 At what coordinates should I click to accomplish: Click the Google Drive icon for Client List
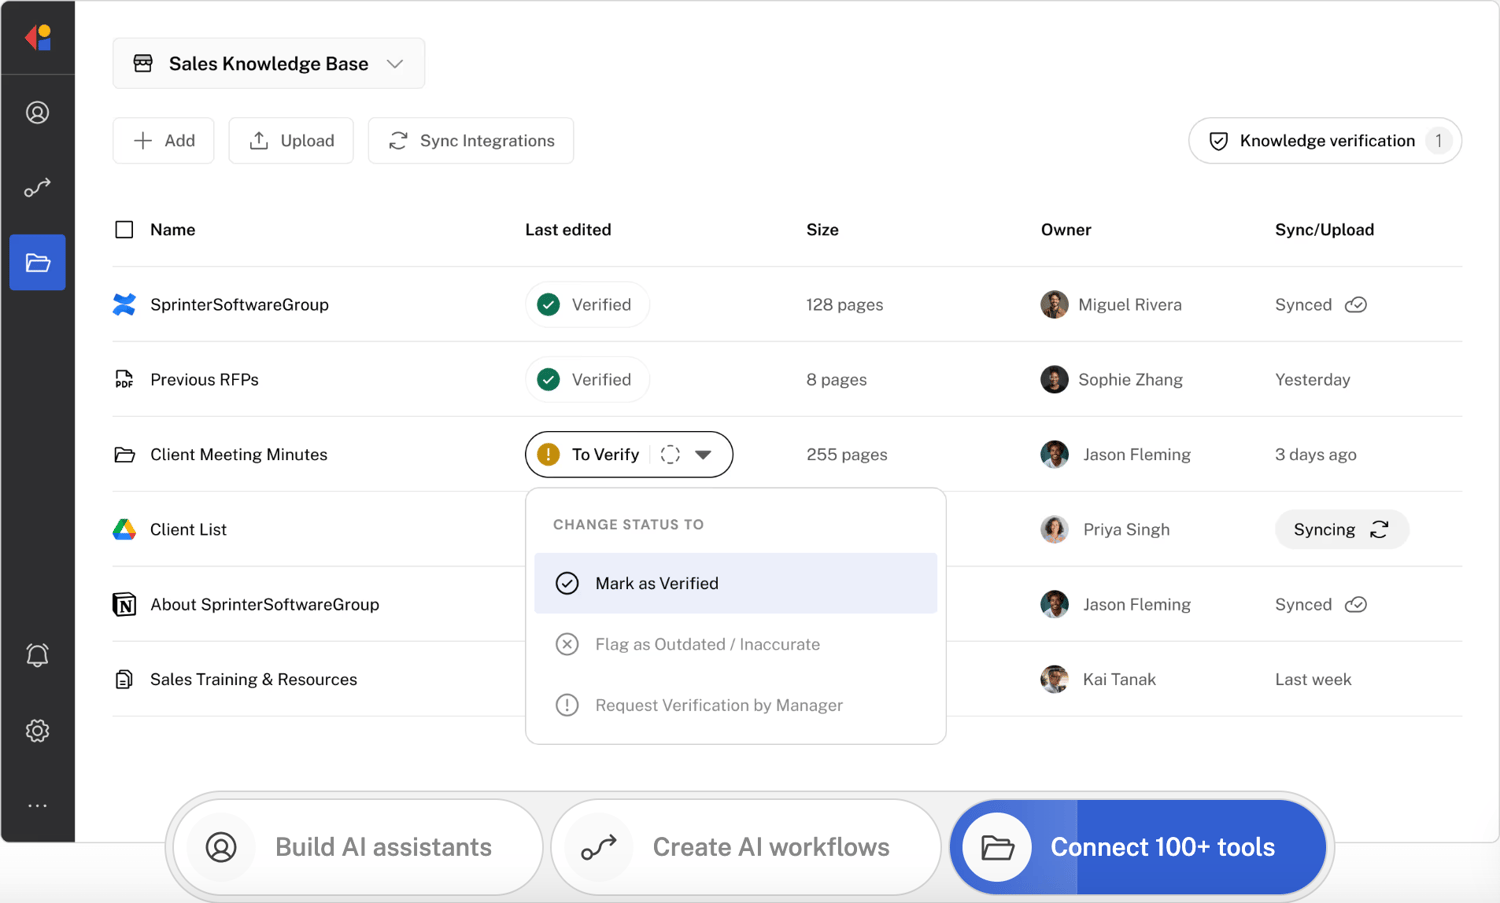pyautogui.click(x=124, y=530)
